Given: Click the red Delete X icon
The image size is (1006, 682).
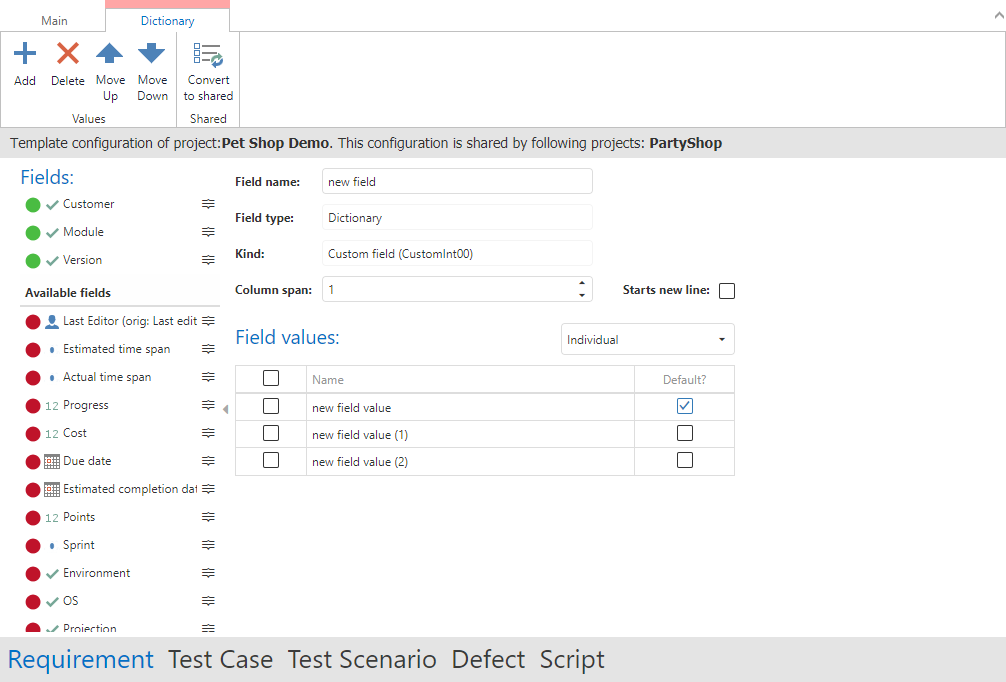Looking at the screenshot, I should pos(68,54).
